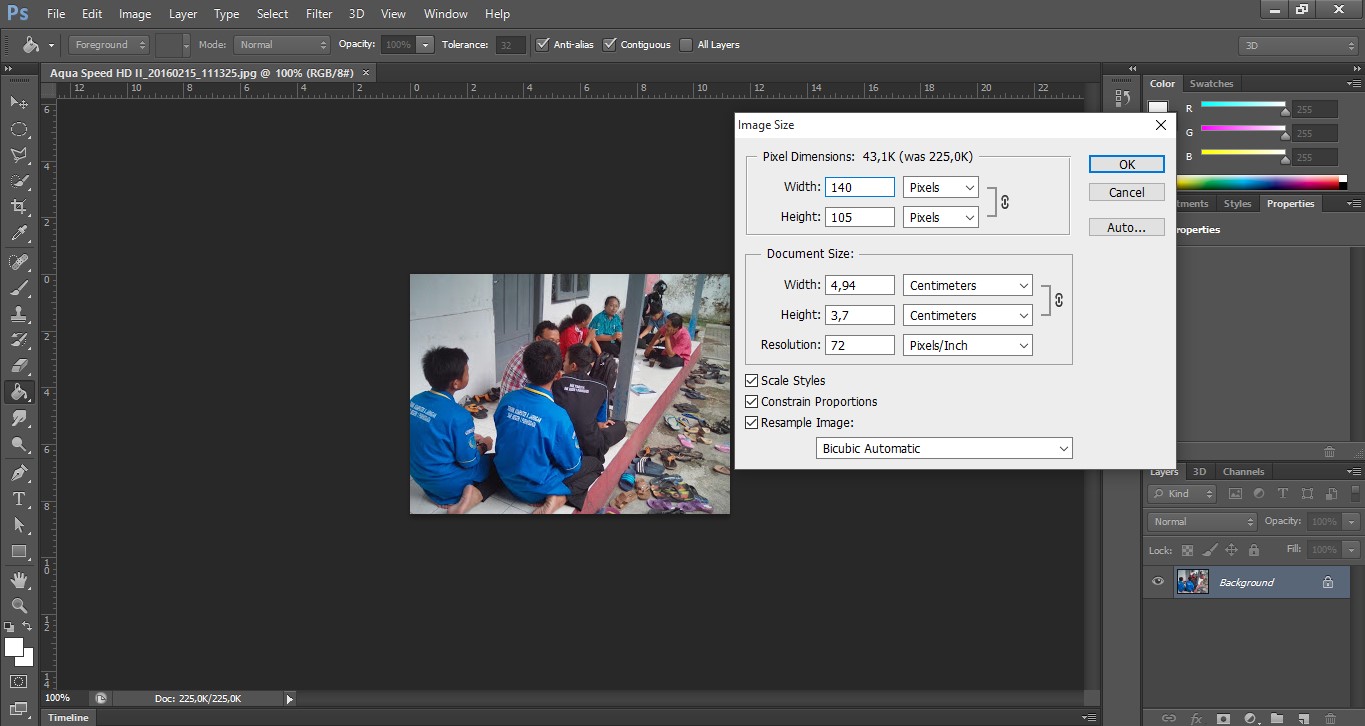Viewport: 1365px width, 726px height.
Task: Open the Window menu
Action: 445,14
